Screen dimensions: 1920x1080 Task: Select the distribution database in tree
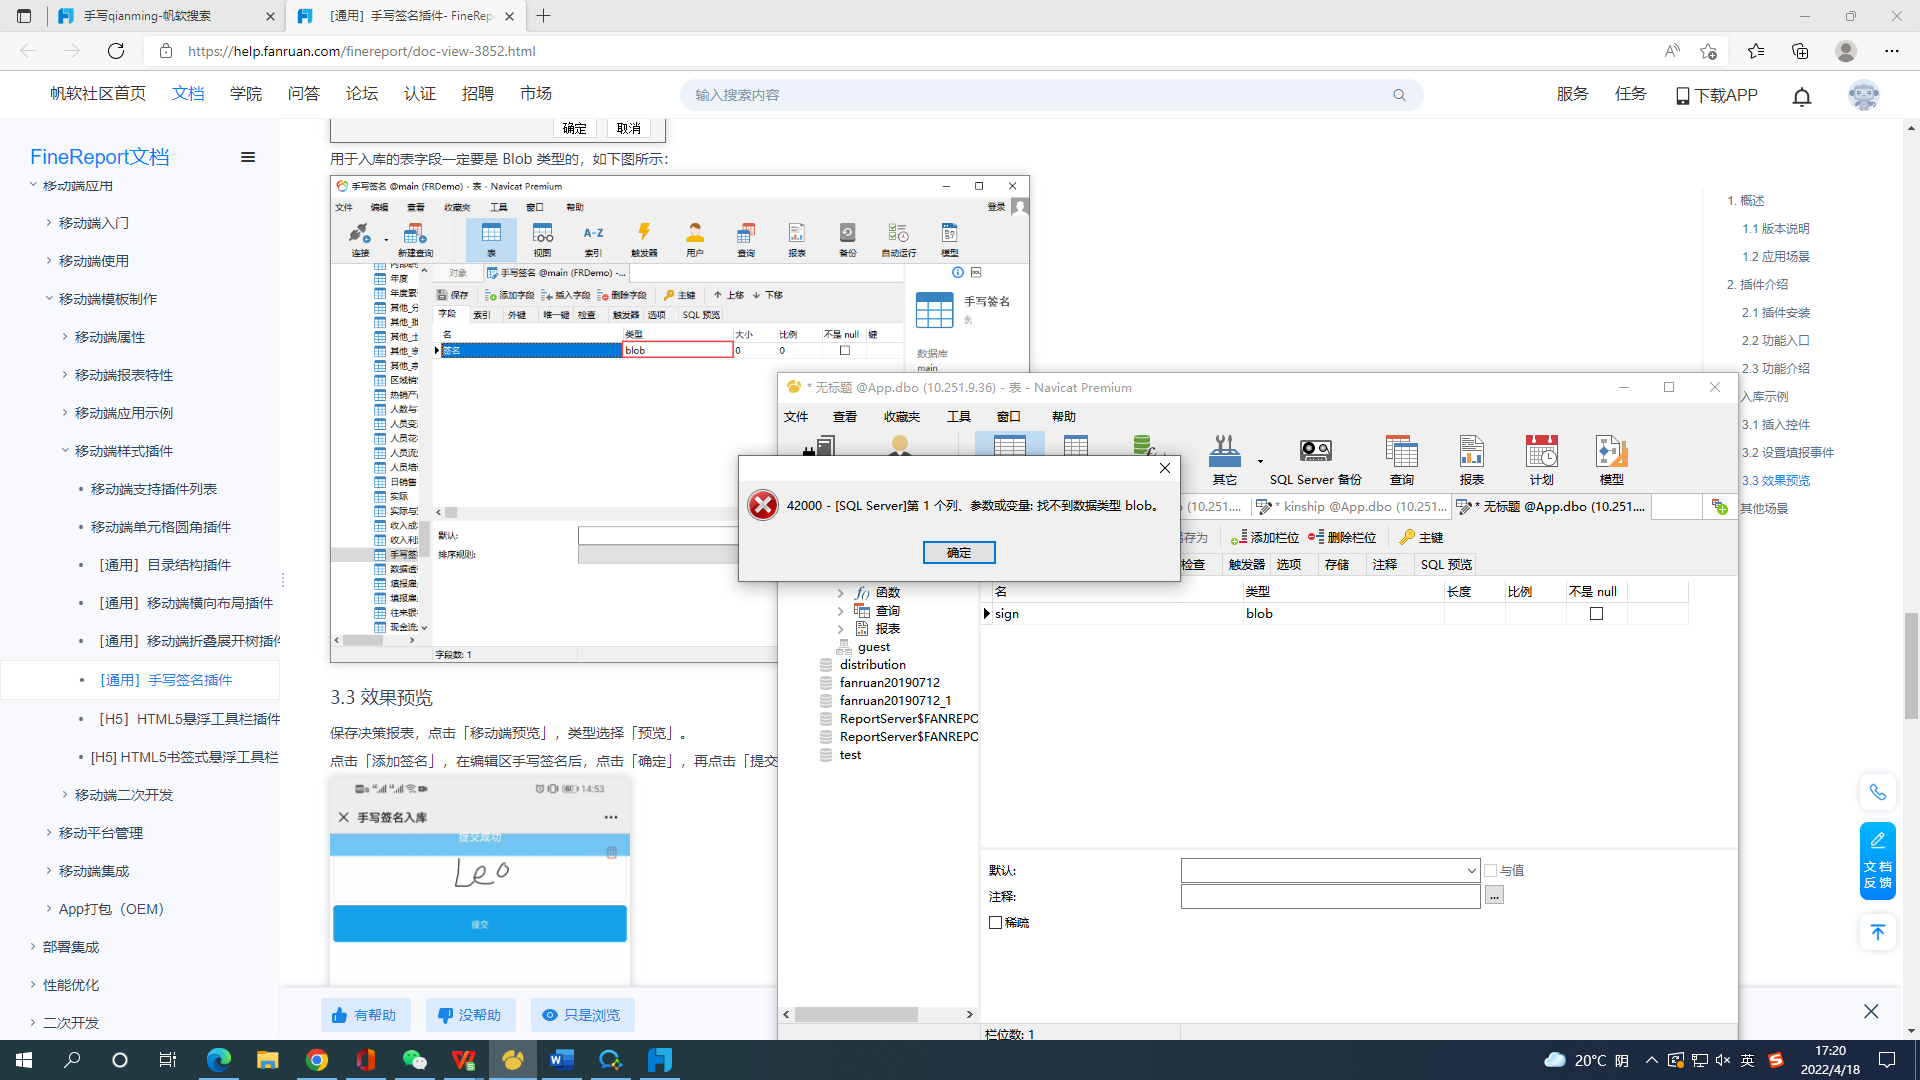(872, 665)
